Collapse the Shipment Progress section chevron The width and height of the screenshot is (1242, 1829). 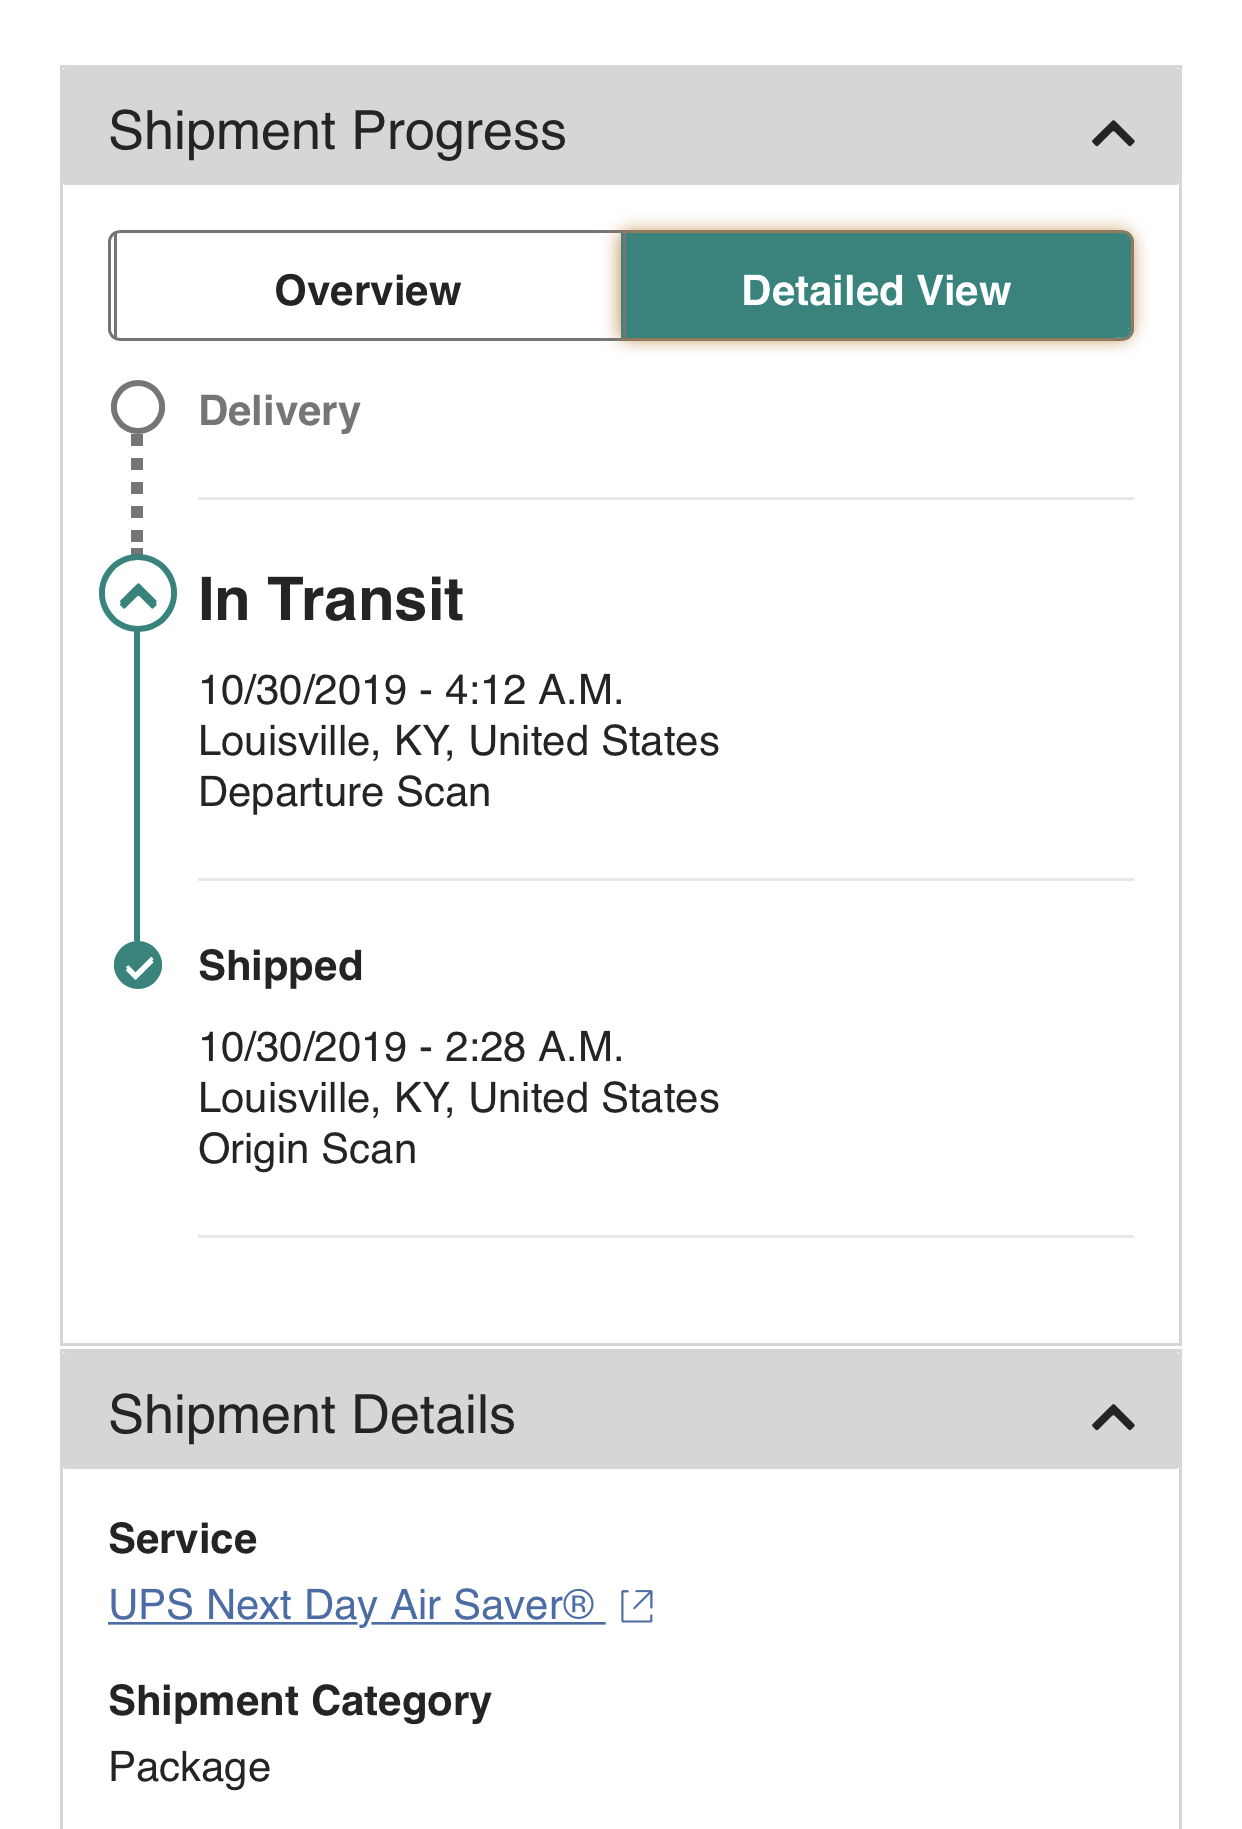click(1113, 134)
